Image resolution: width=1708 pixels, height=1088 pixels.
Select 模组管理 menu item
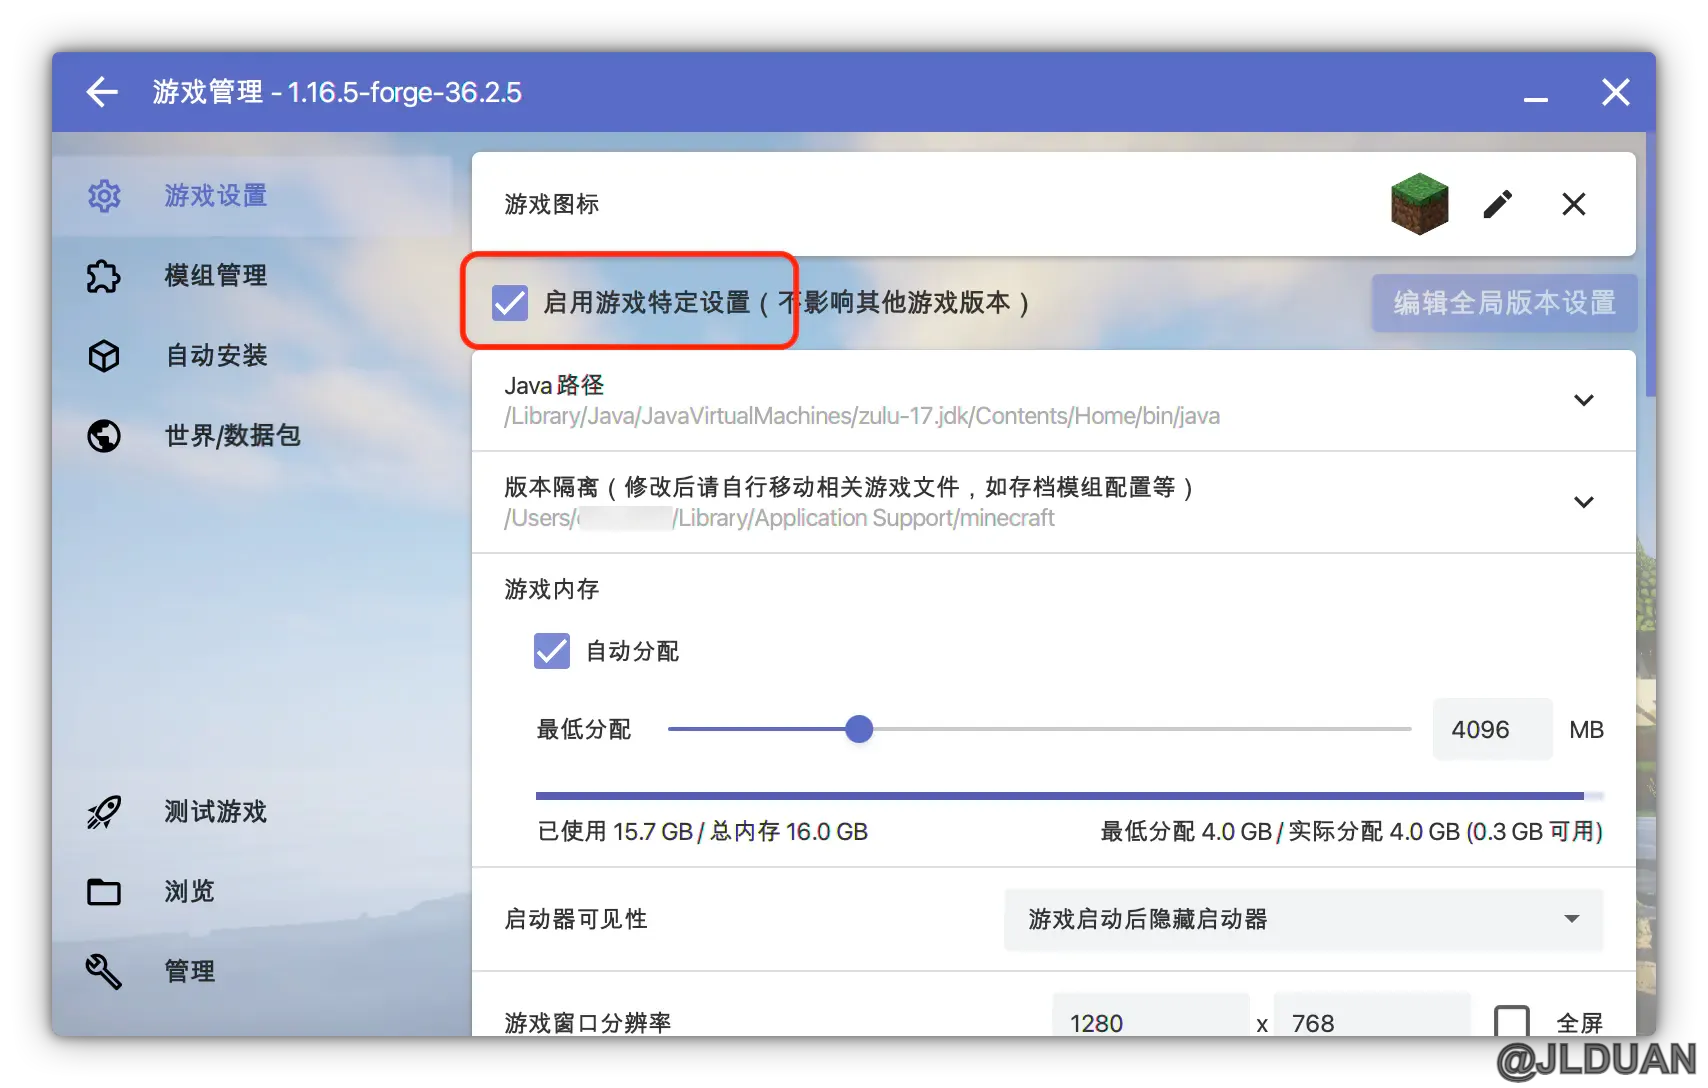(252, 276)
